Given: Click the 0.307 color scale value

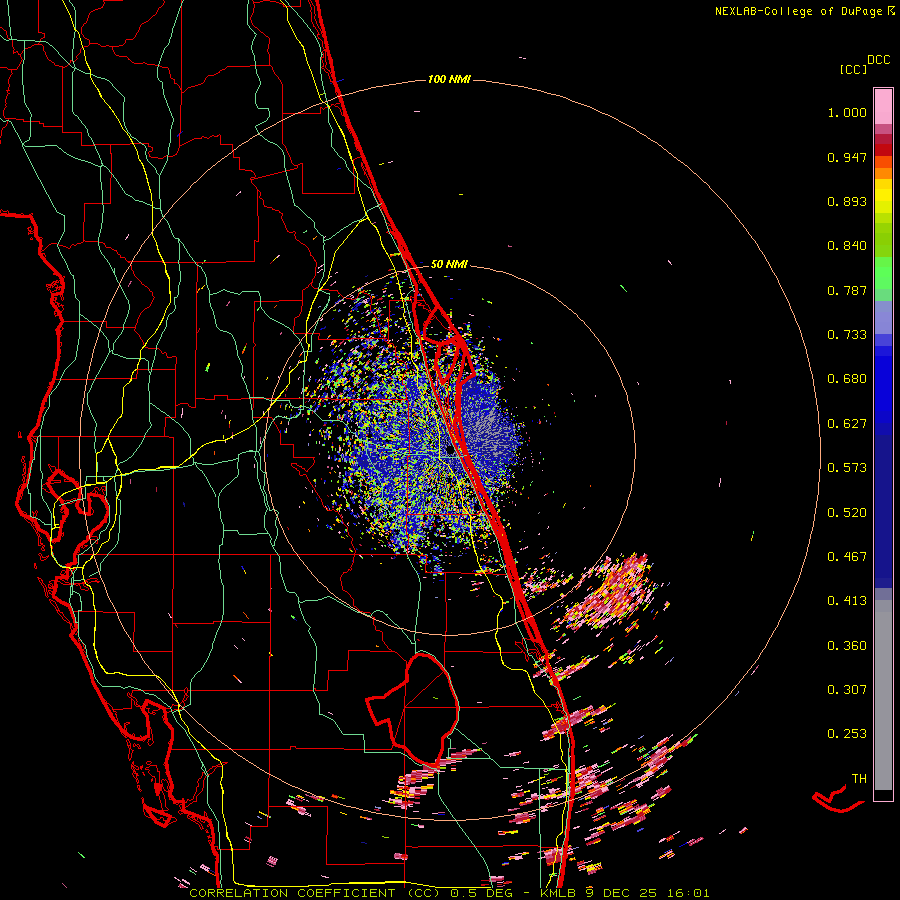Looking at the screenshot, I should [847, 689].
